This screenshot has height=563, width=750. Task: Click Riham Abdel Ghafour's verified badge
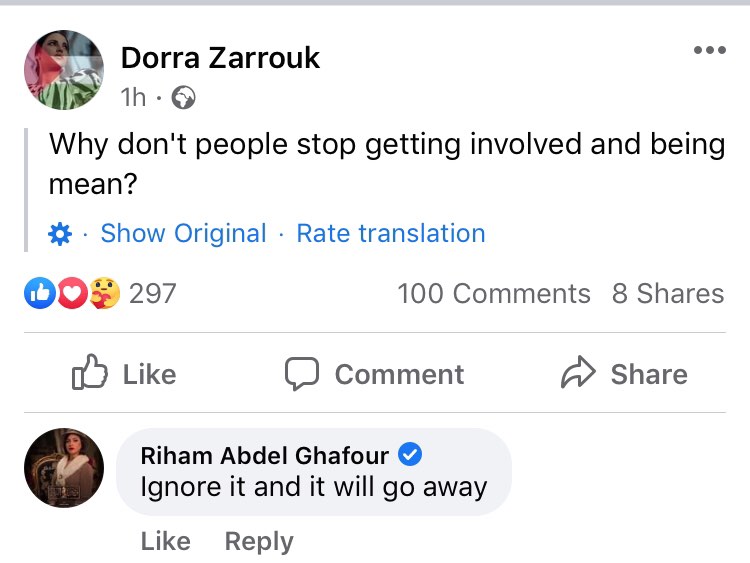[x=410, y=456]
